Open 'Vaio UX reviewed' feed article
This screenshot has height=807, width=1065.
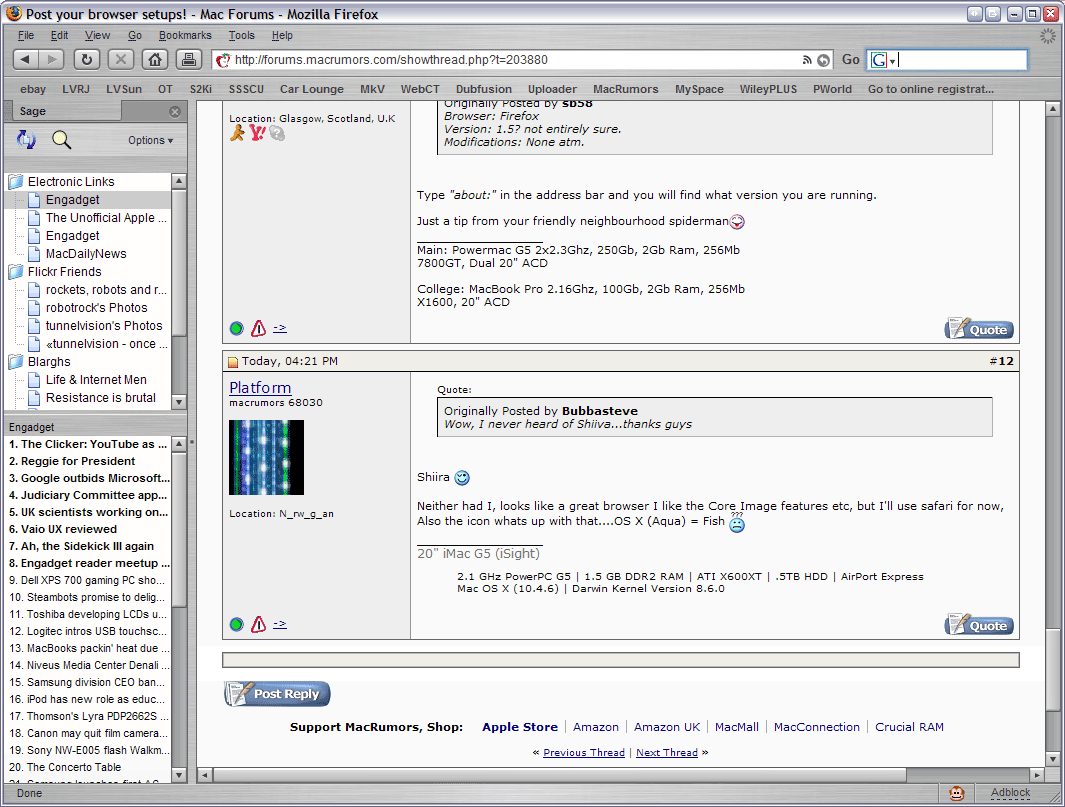62,529
